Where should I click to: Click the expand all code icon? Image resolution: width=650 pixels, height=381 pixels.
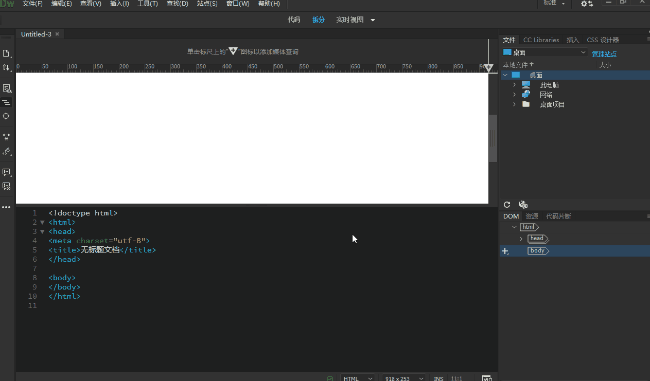pyautogui.click(x=6, y=136)
